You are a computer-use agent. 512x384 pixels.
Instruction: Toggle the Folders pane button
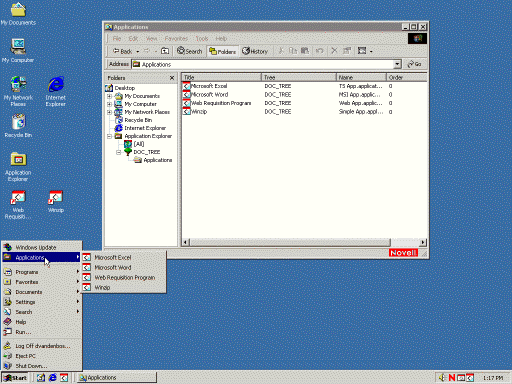click(x=222, y=51)
